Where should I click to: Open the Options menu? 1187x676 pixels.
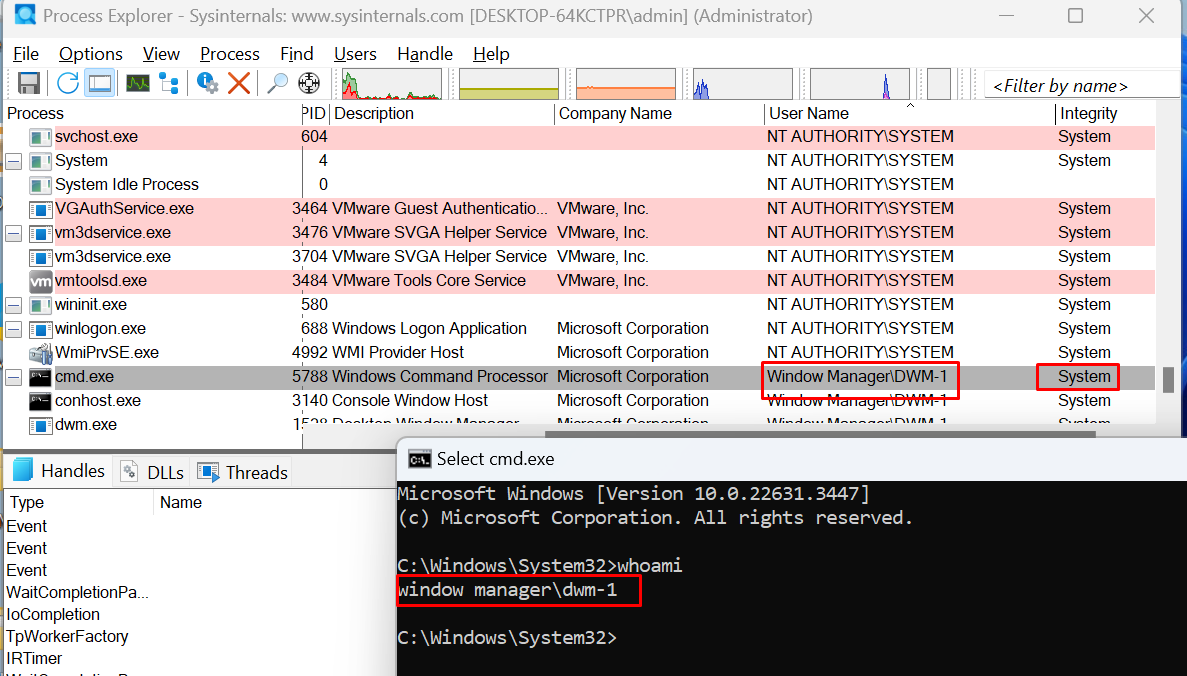pyautogui.click(x=91, y=54)
